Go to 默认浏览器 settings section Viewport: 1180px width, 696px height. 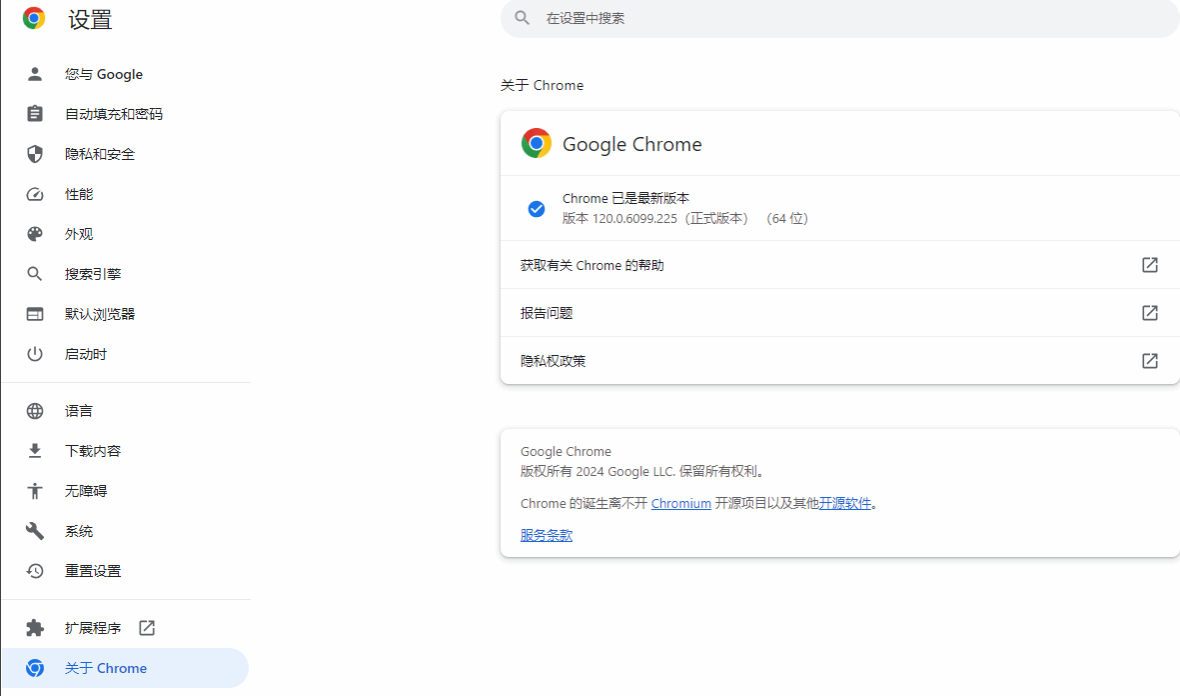click(100, 314)
